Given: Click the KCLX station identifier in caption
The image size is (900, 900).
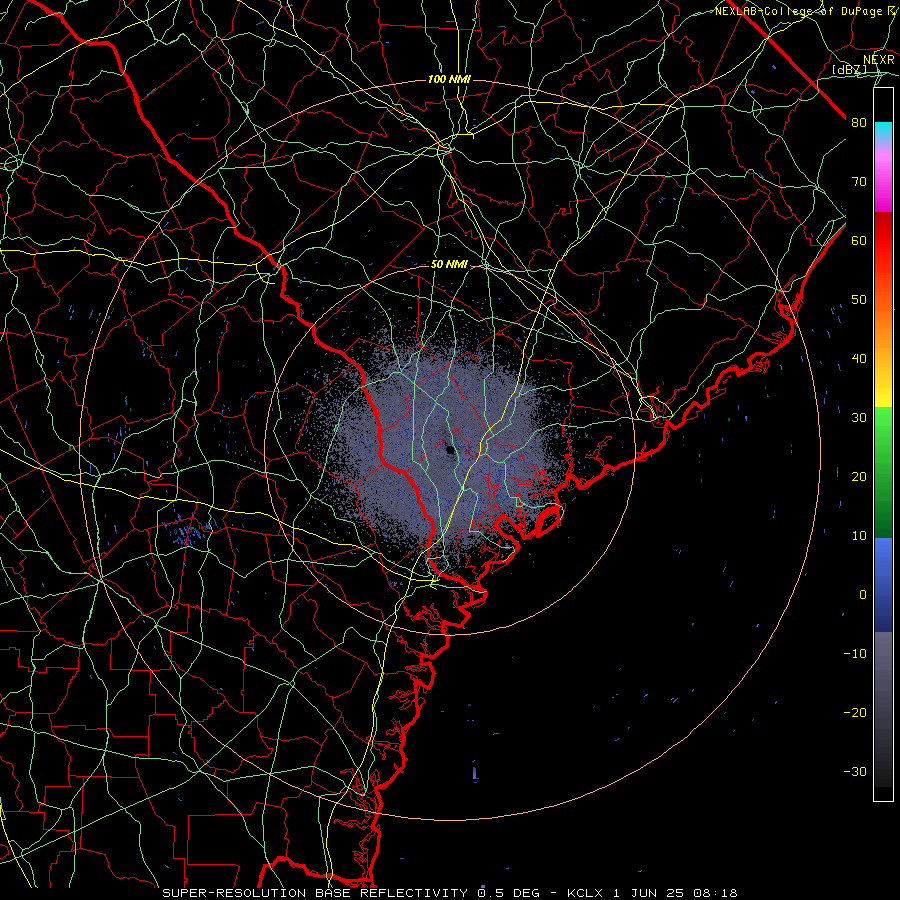Looking at the screenshot, I should pos(585,893).
